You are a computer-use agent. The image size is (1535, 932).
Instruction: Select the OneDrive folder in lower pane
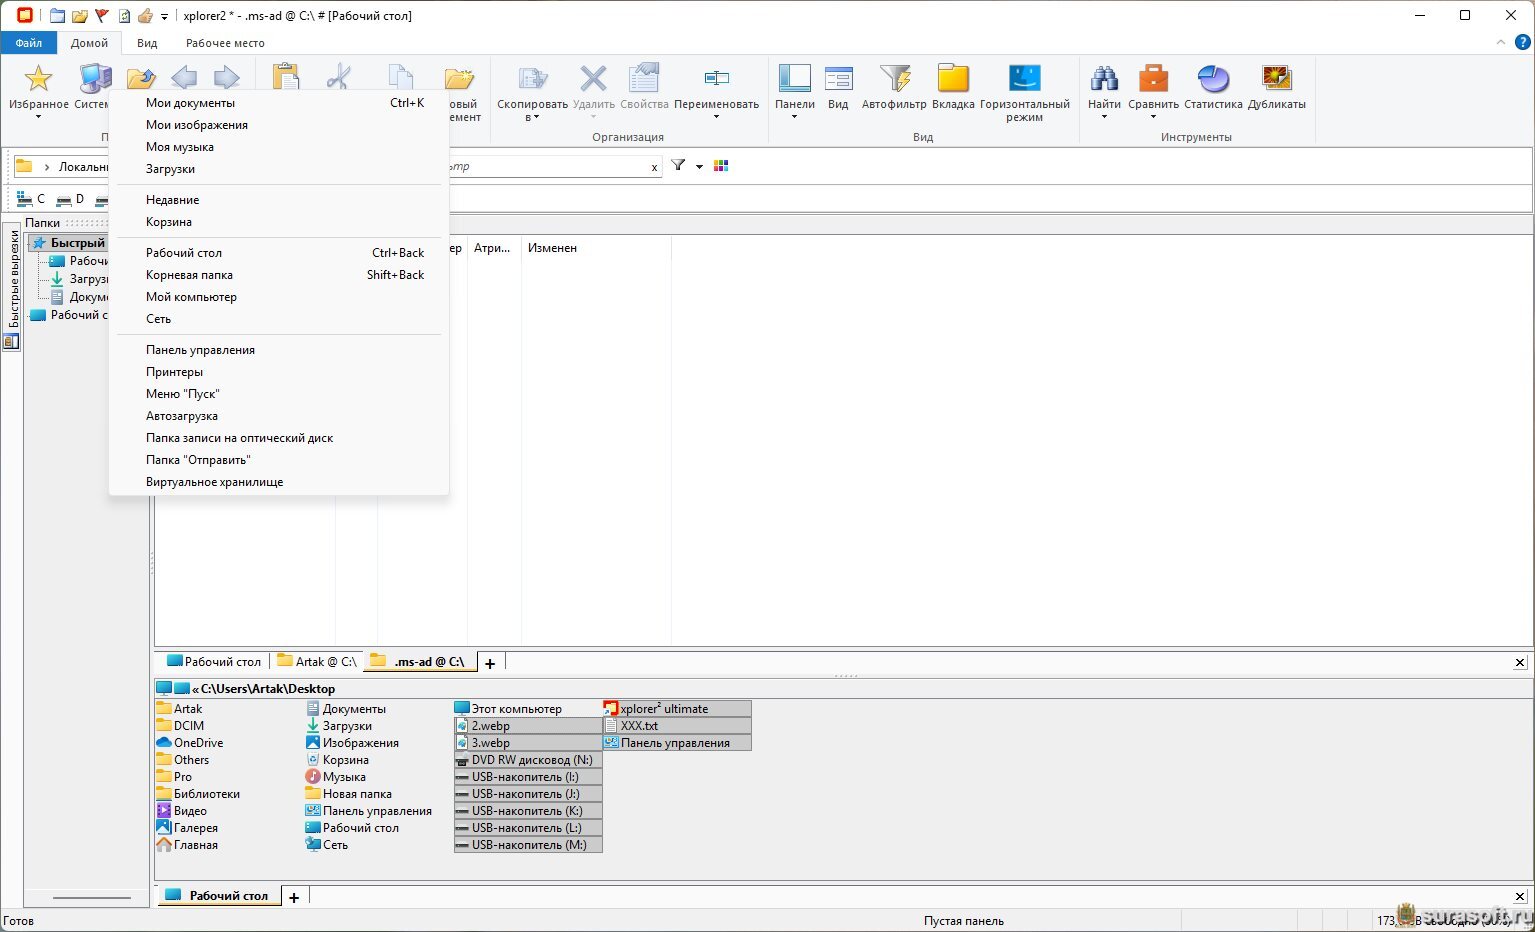tap(198, 743)
